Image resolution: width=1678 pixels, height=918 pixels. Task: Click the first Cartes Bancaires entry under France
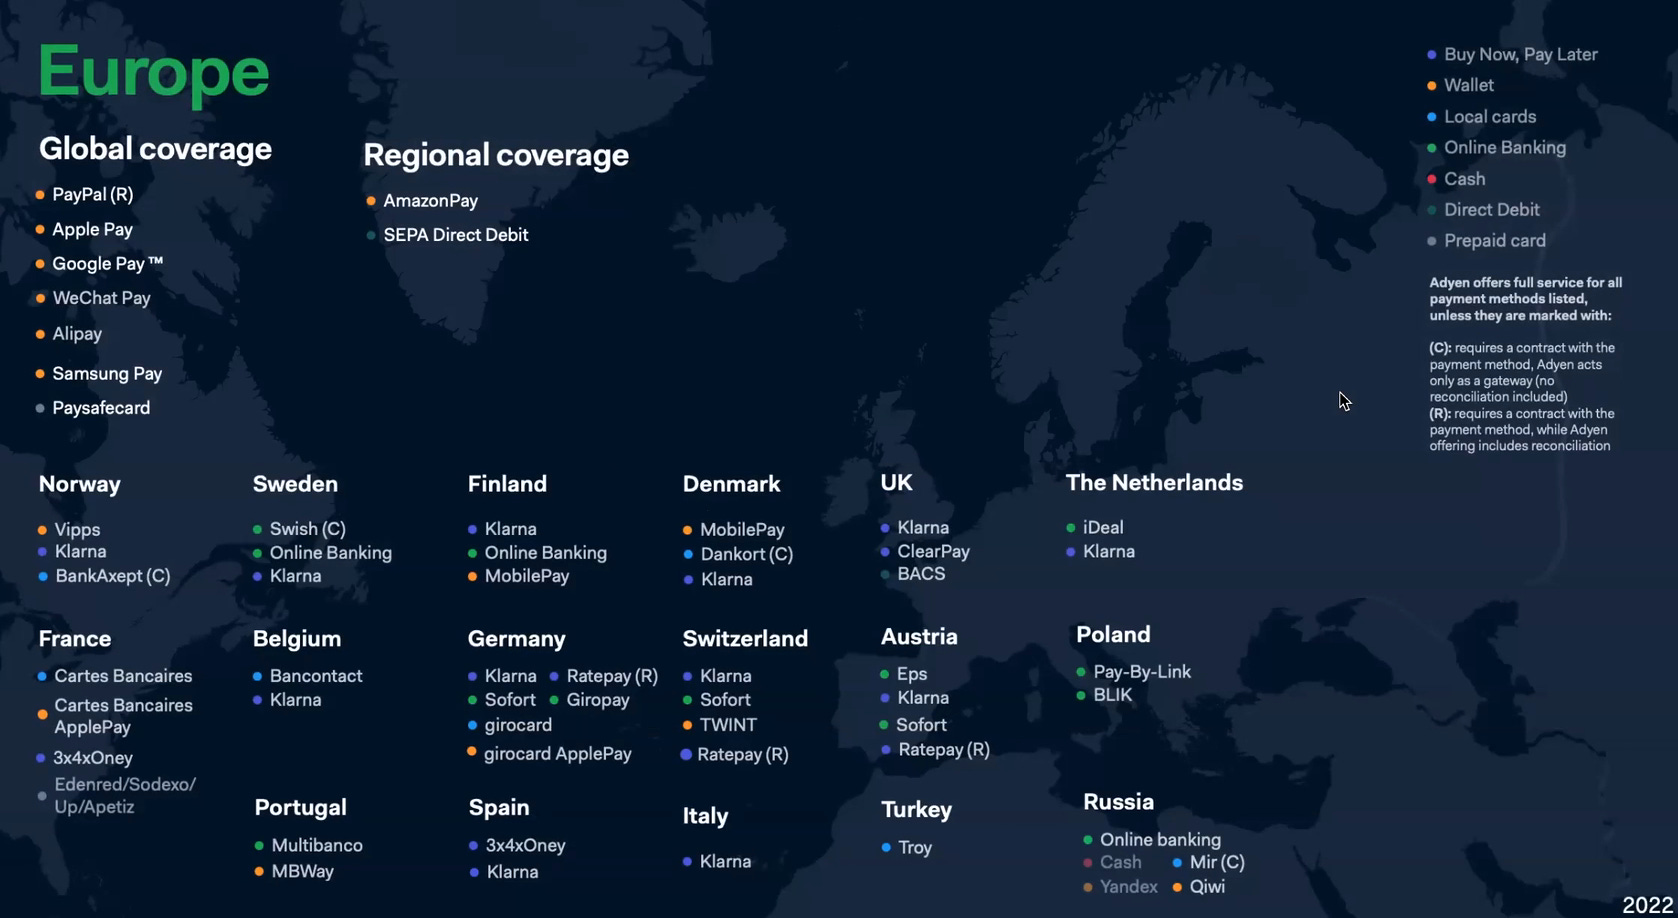click(x=123, y=676)
